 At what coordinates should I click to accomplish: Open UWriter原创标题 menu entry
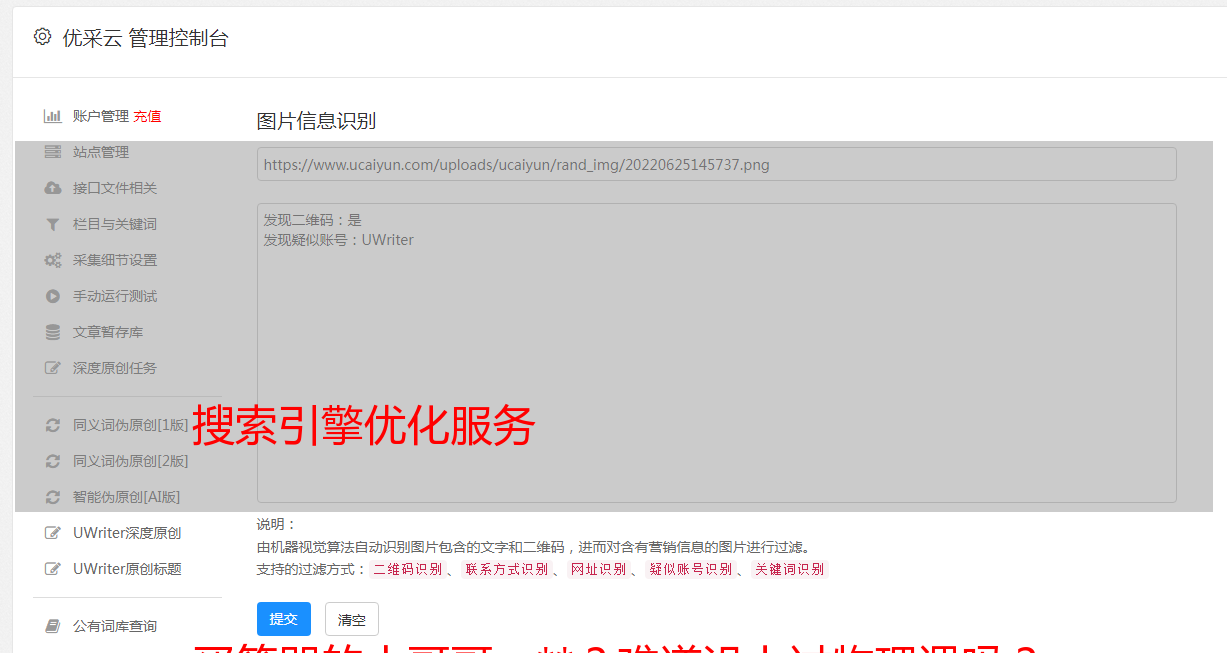tap(127, 569)
